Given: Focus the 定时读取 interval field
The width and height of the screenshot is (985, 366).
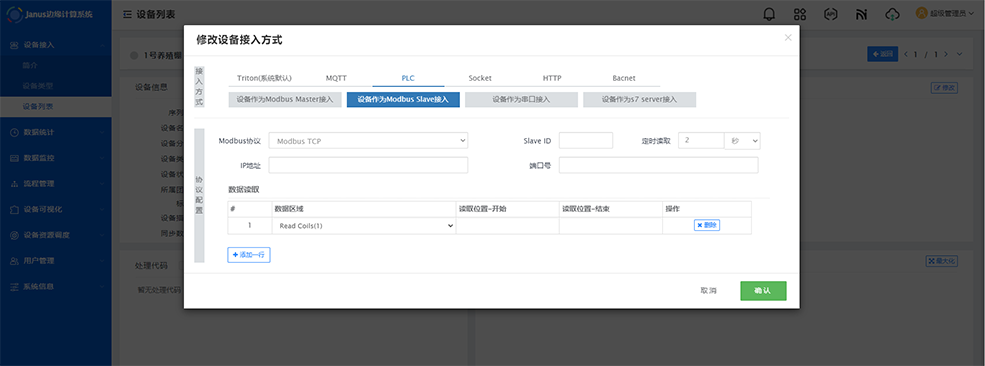Looking at the screenshot, I should (x=701, y=141).
